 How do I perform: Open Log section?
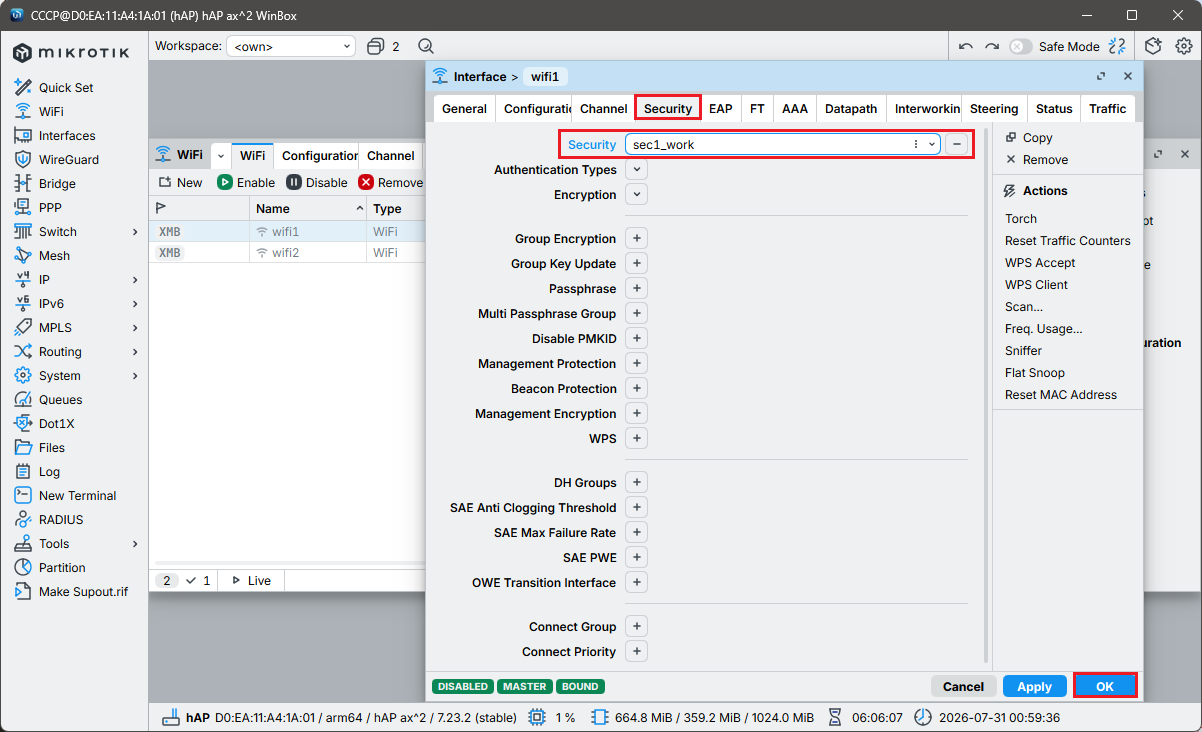coord(49,471)
